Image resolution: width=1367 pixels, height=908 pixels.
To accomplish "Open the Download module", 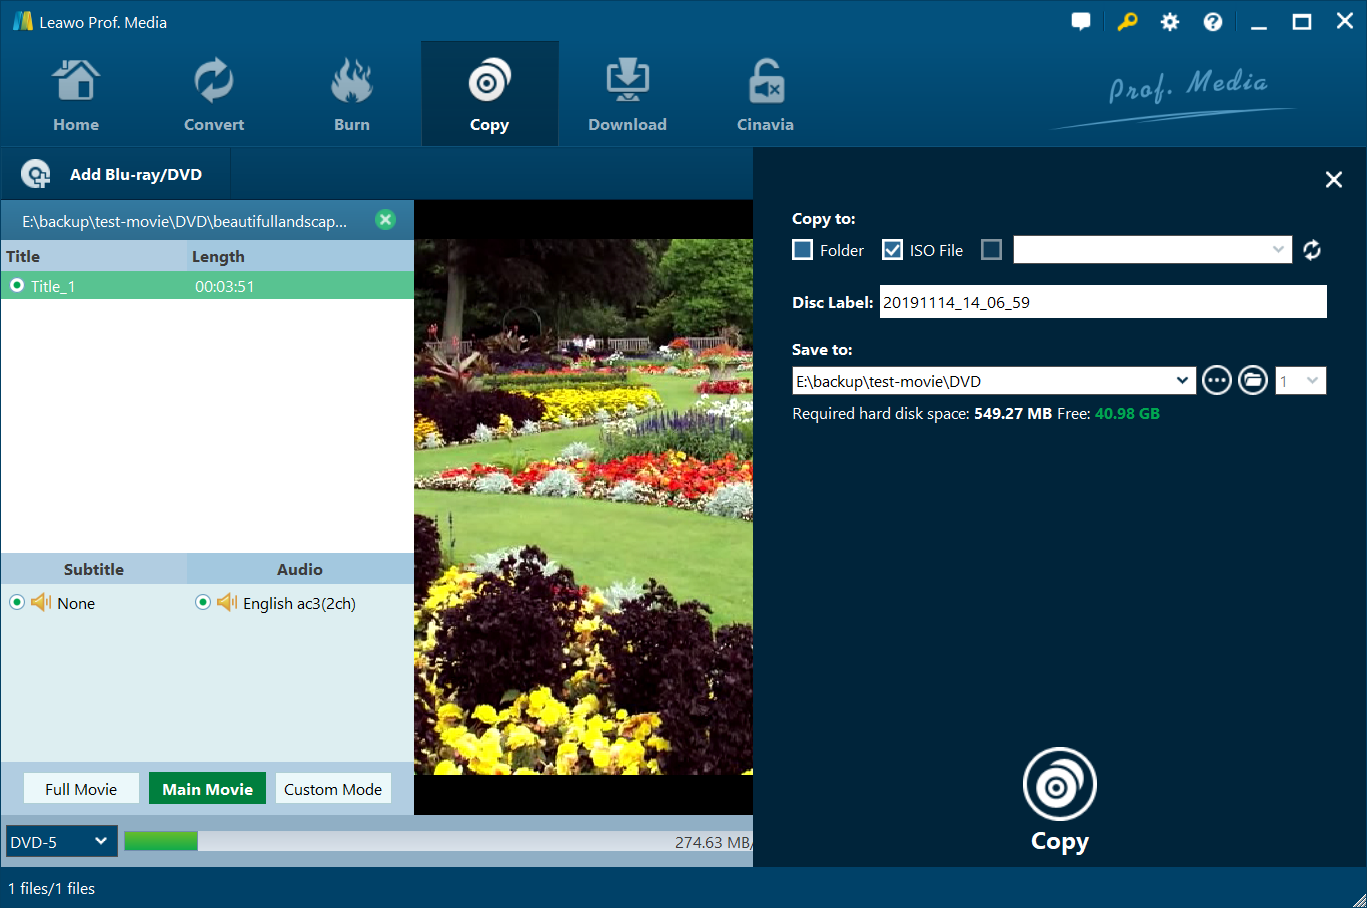I will click(x=627, y=84).
